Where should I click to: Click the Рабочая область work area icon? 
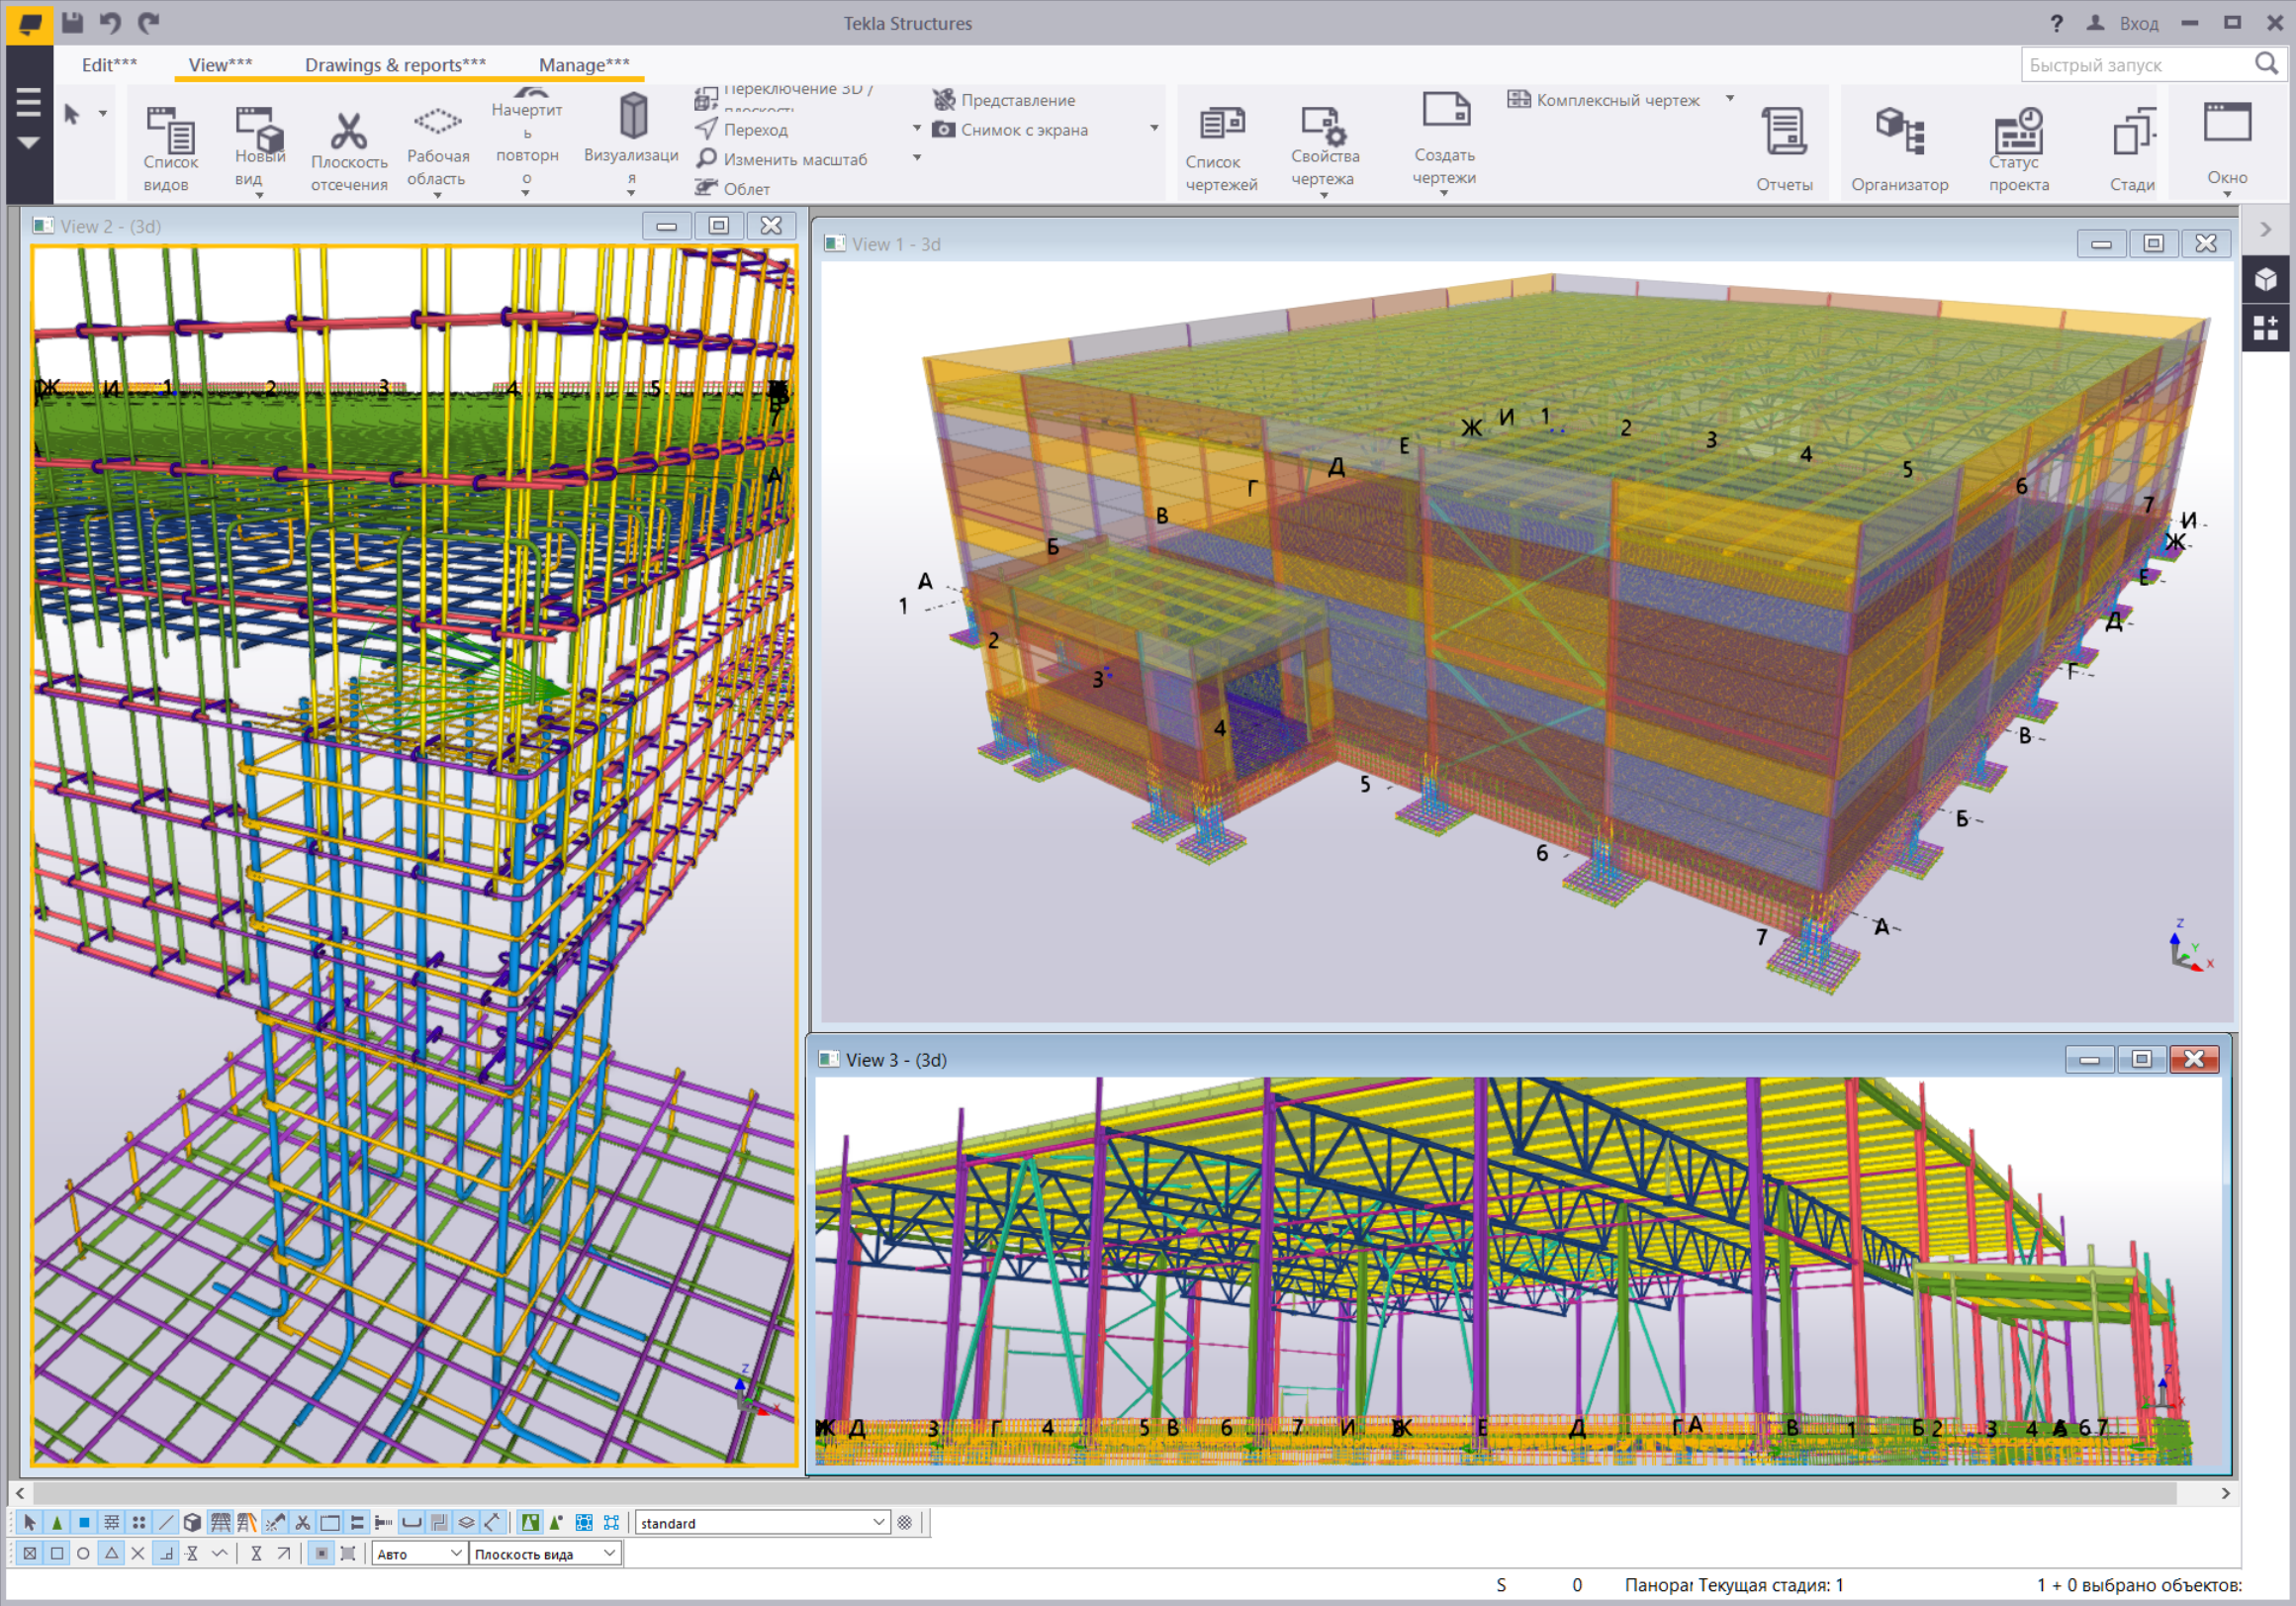point(437,122)
